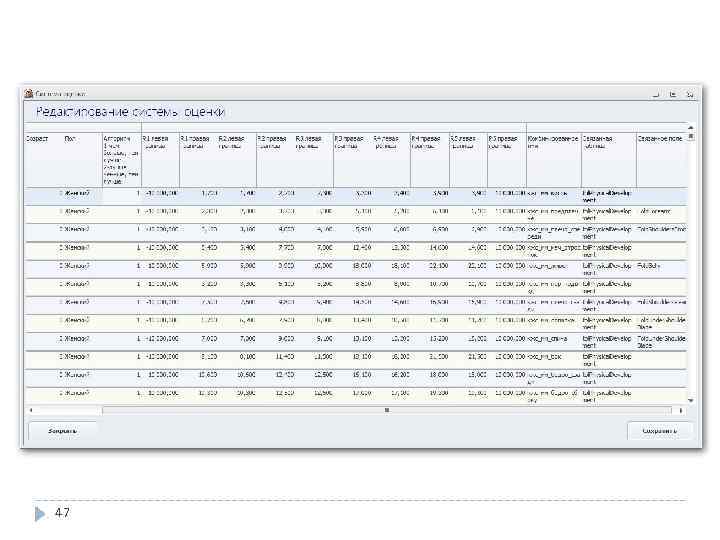The width and height of the screenshot is (720, 540).
Task: Click the 12,450 cell in R3 правая column
Action: tap(353, 250)
